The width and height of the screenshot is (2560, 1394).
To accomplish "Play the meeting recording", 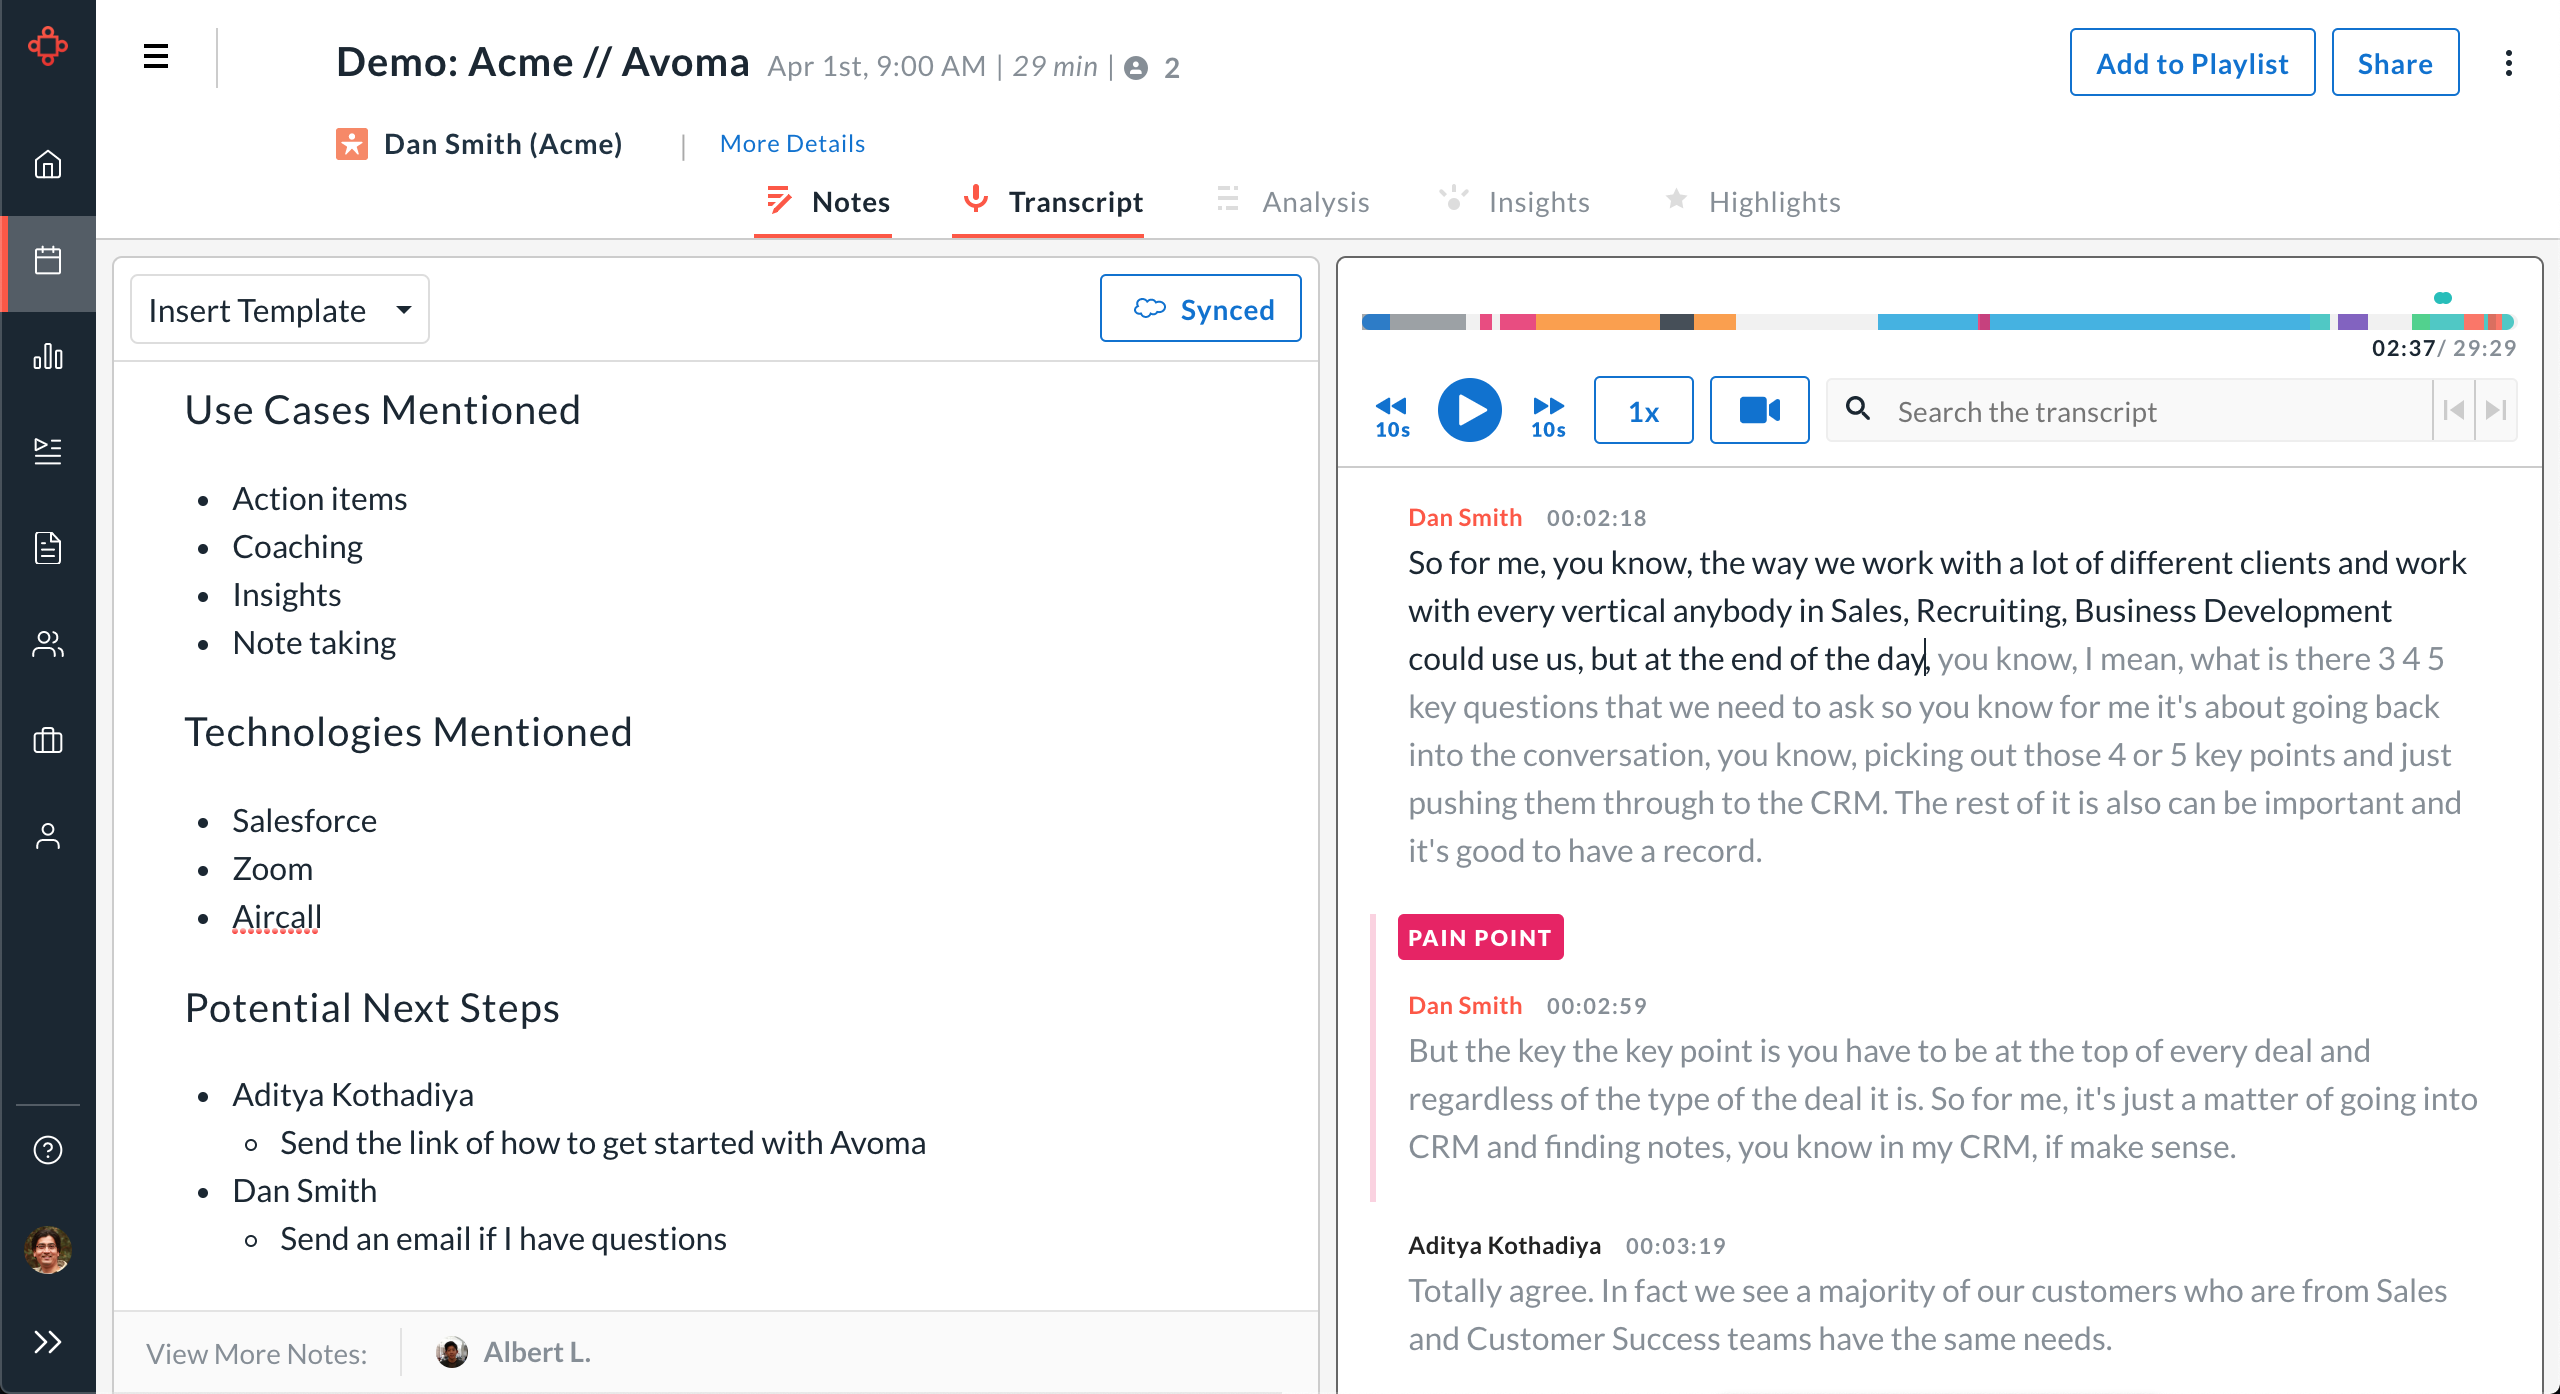I will (x=1470, y=410).
